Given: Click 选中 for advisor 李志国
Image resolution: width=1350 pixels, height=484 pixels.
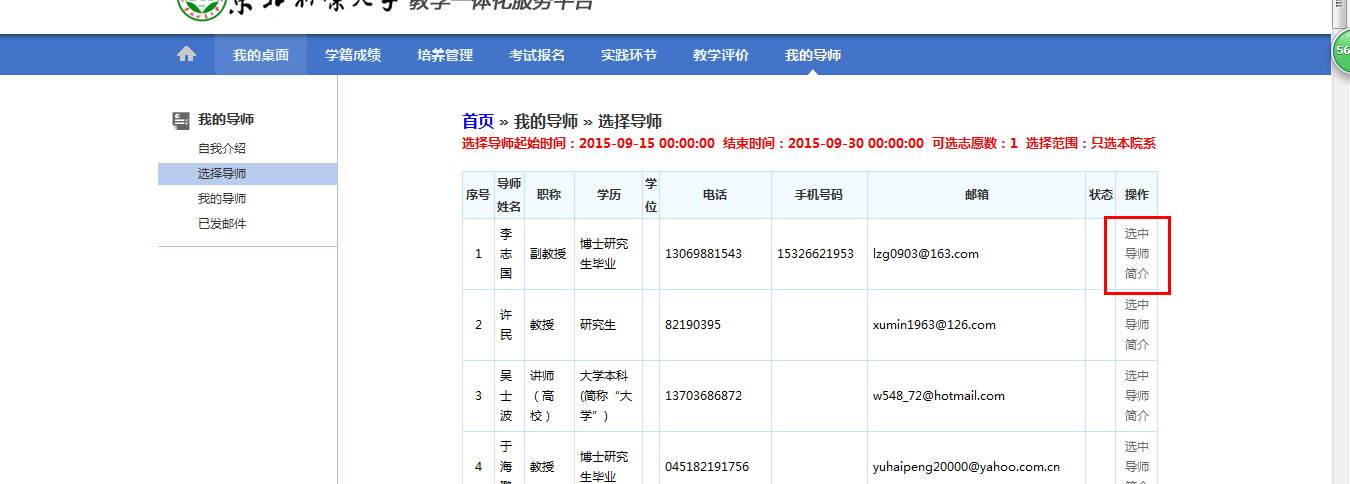Looking at the screenshot, I should (x=1137, y=234).
